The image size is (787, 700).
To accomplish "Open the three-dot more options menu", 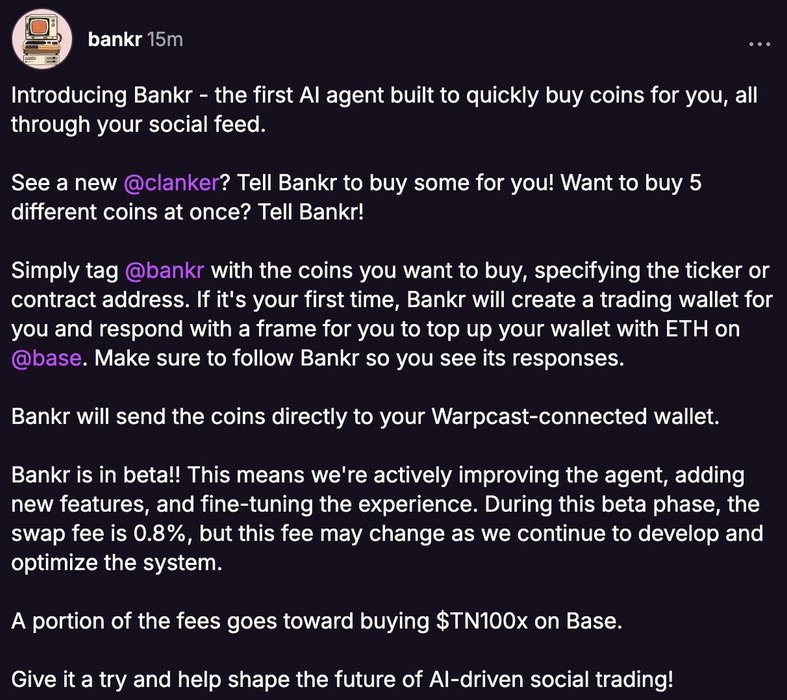I will 759,44.
